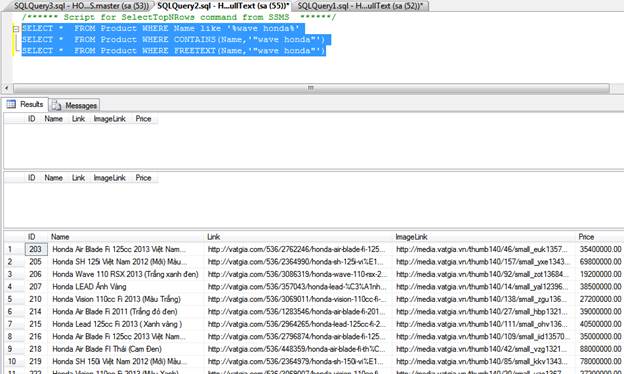The height and width of the screenshot is (374, 624).
Task: Select the ID cell 210
Action: [x=36, y=299]
